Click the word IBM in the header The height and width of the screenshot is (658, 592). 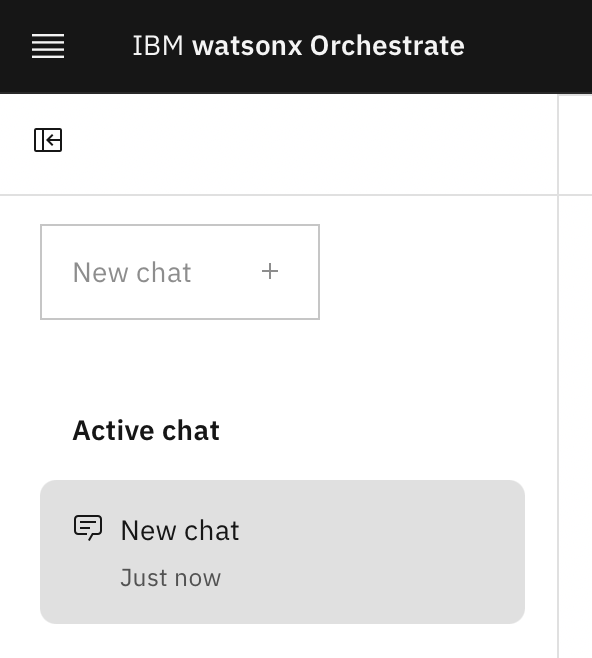[158, 45]
